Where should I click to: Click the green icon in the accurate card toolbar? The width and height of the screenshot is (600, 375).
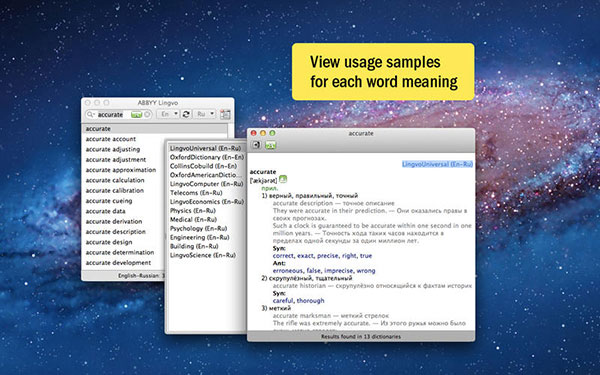coord(271,145)
